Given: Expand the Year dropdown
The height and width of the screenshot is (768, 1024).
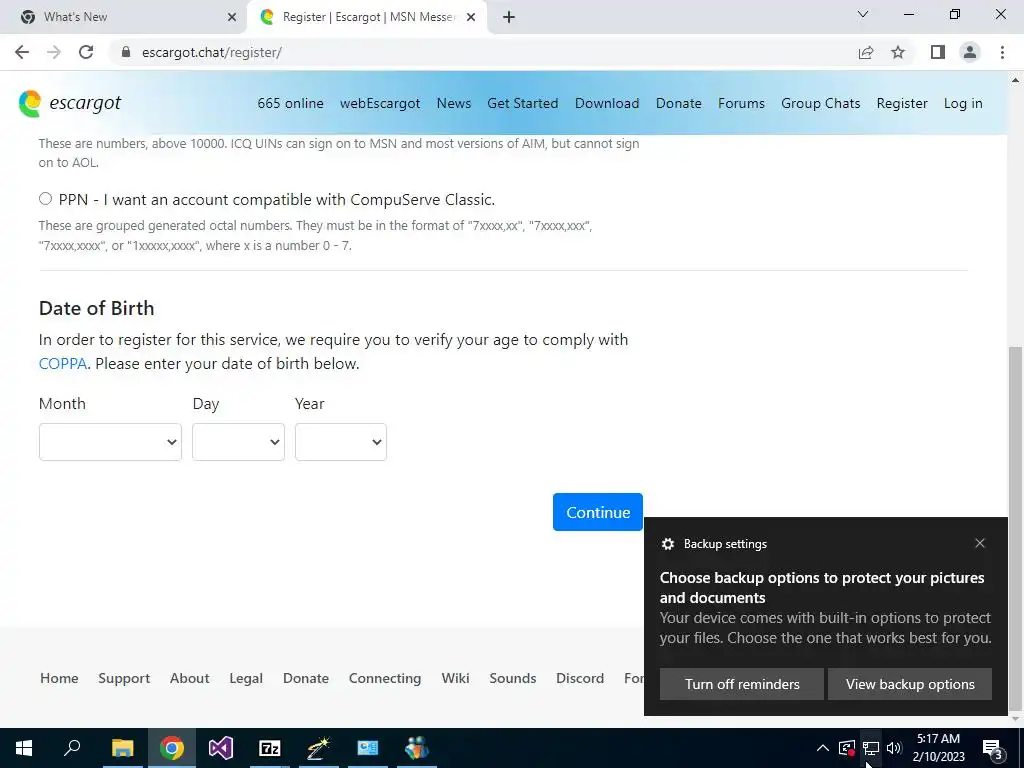Looking at the screenshot, I should [x=341, y=442].
